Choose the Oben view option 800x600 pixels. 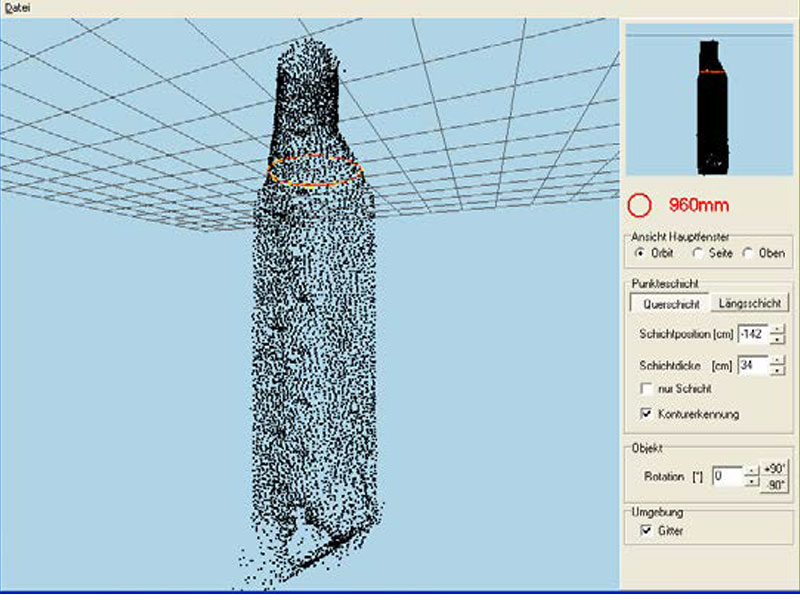point(748,253)
